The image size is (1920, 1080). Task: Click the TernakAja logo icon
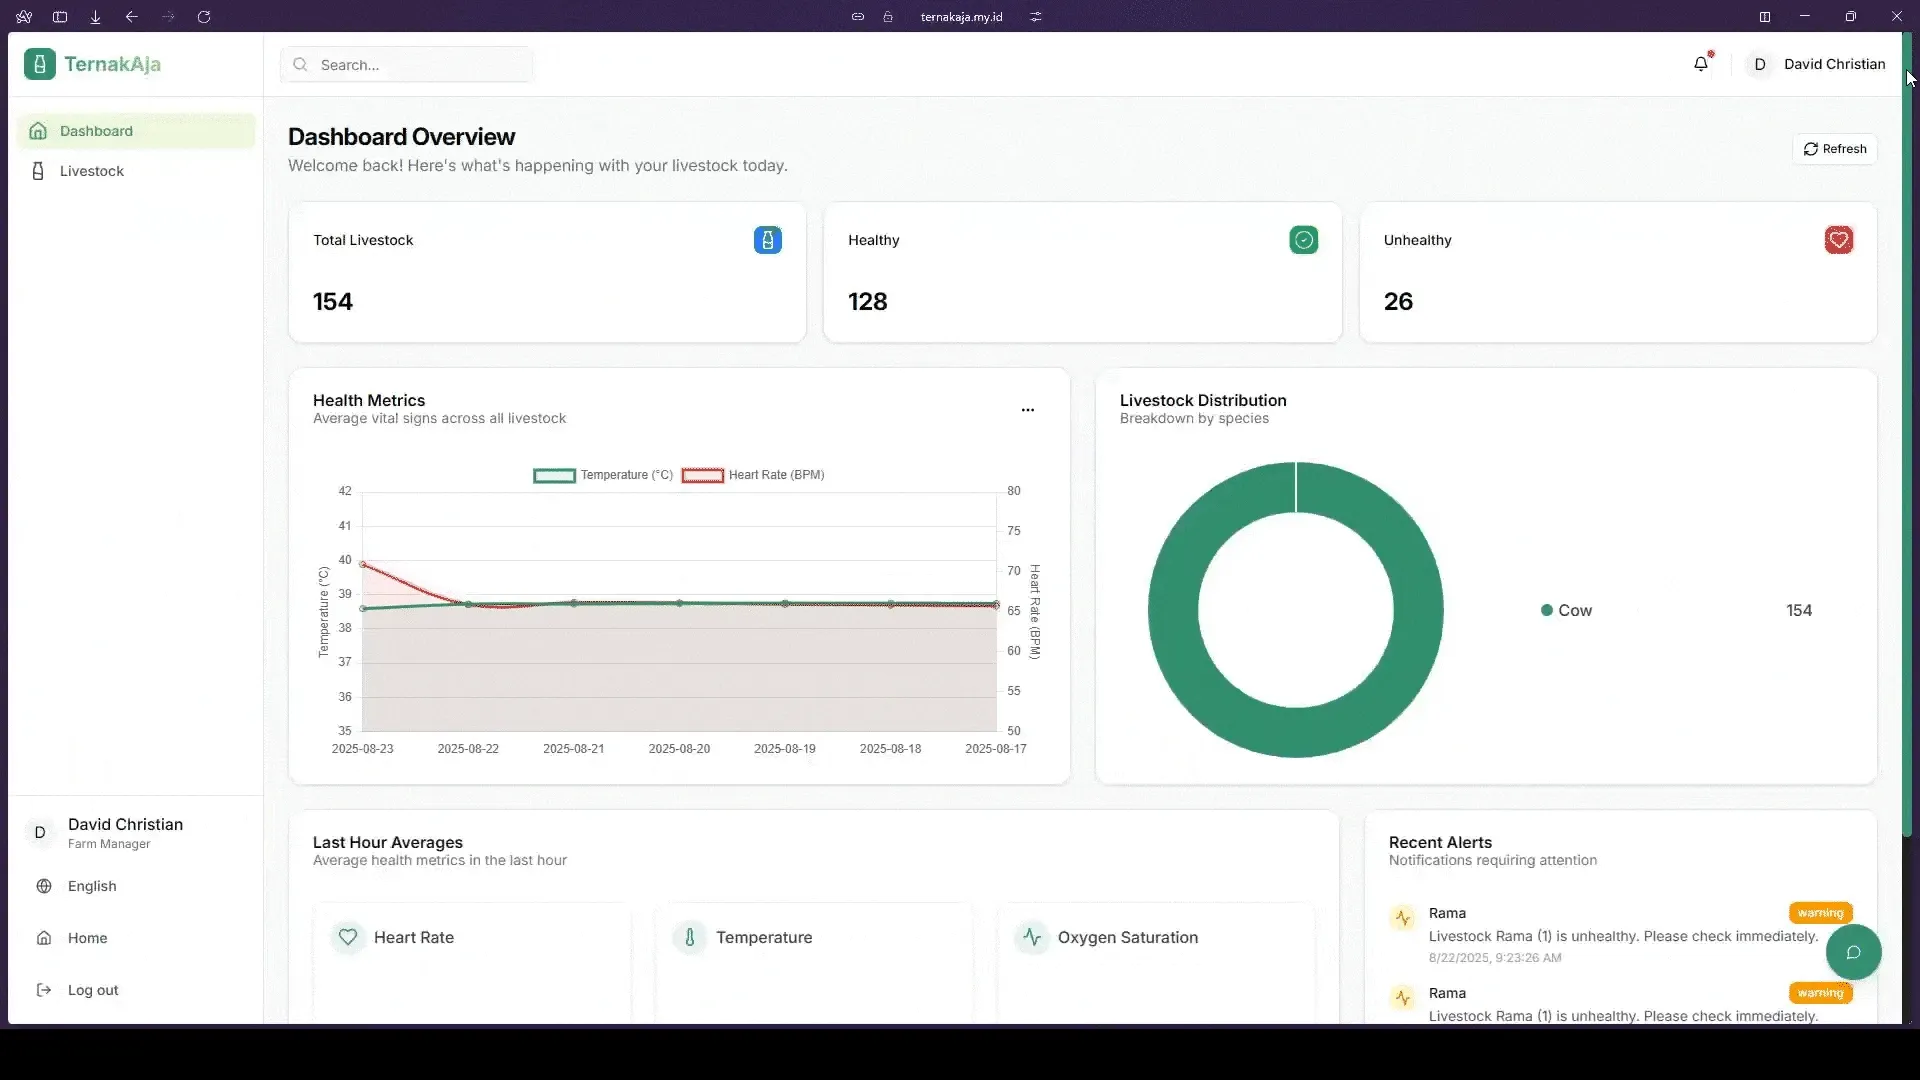click(40, 63)
